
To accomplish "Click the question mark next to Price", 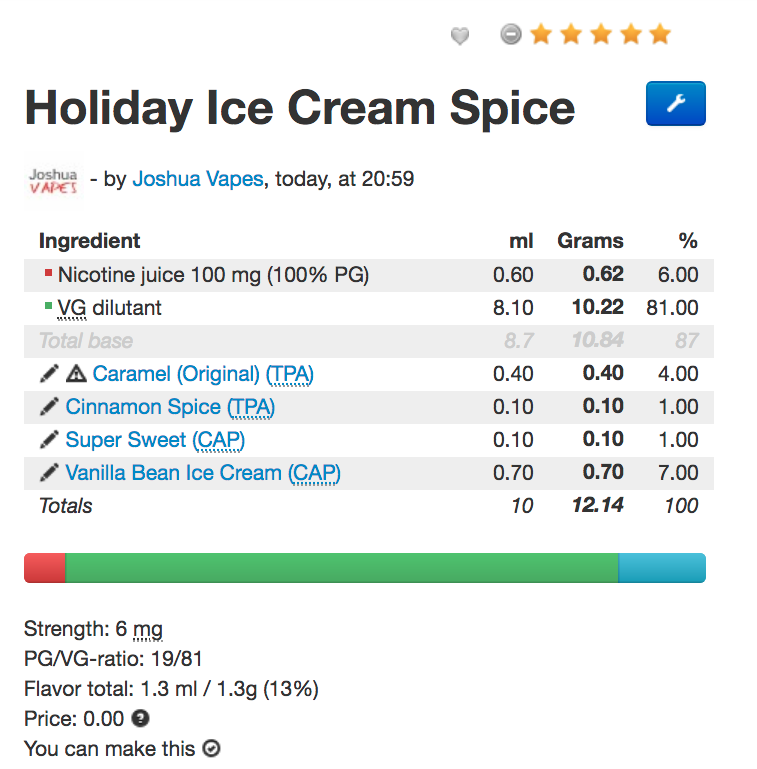I will tap(142, 718).
